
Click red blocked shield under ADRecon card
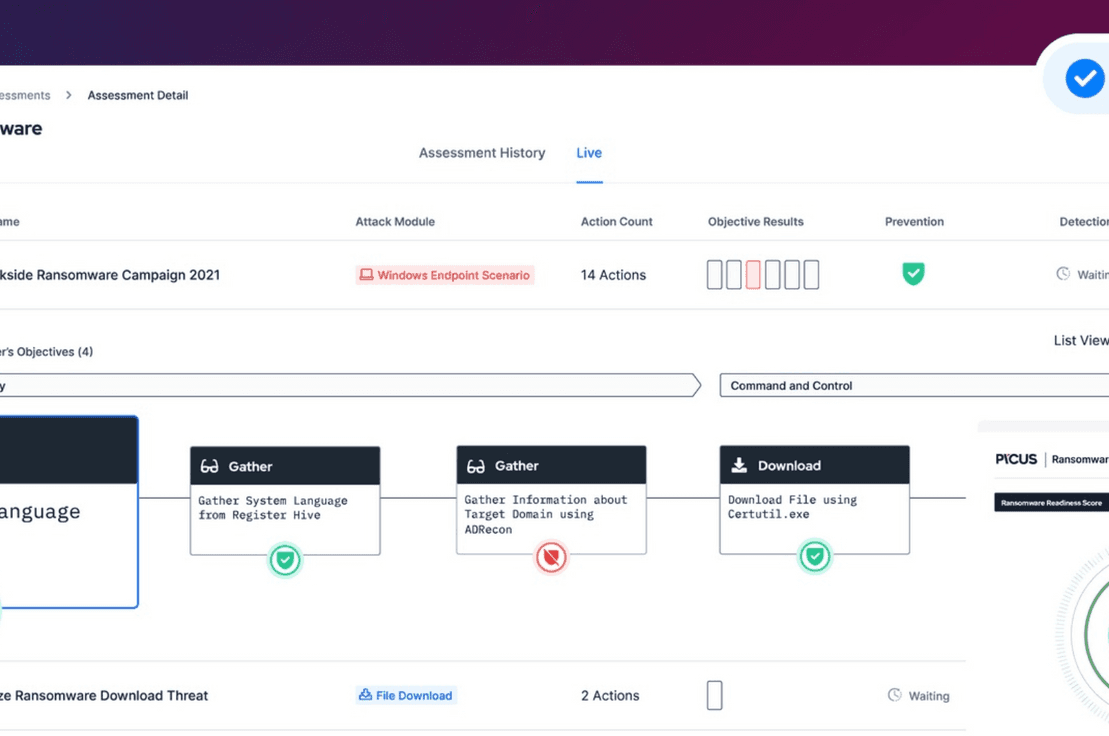pyautogui.click(x=551, y=558)
